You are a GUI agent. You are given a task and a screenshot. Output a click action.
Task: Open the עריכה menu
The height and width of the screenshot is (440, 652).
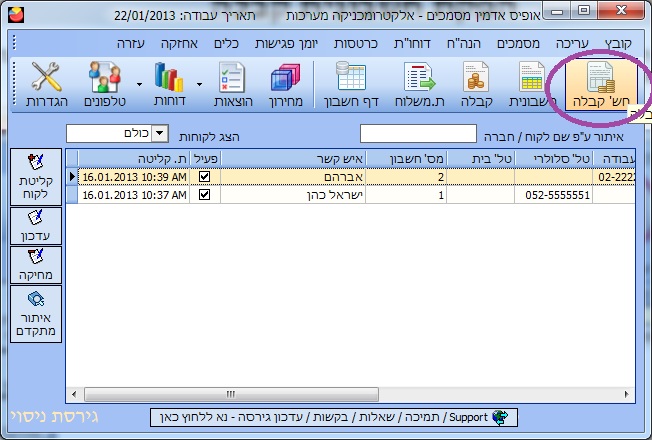(572, 43)
